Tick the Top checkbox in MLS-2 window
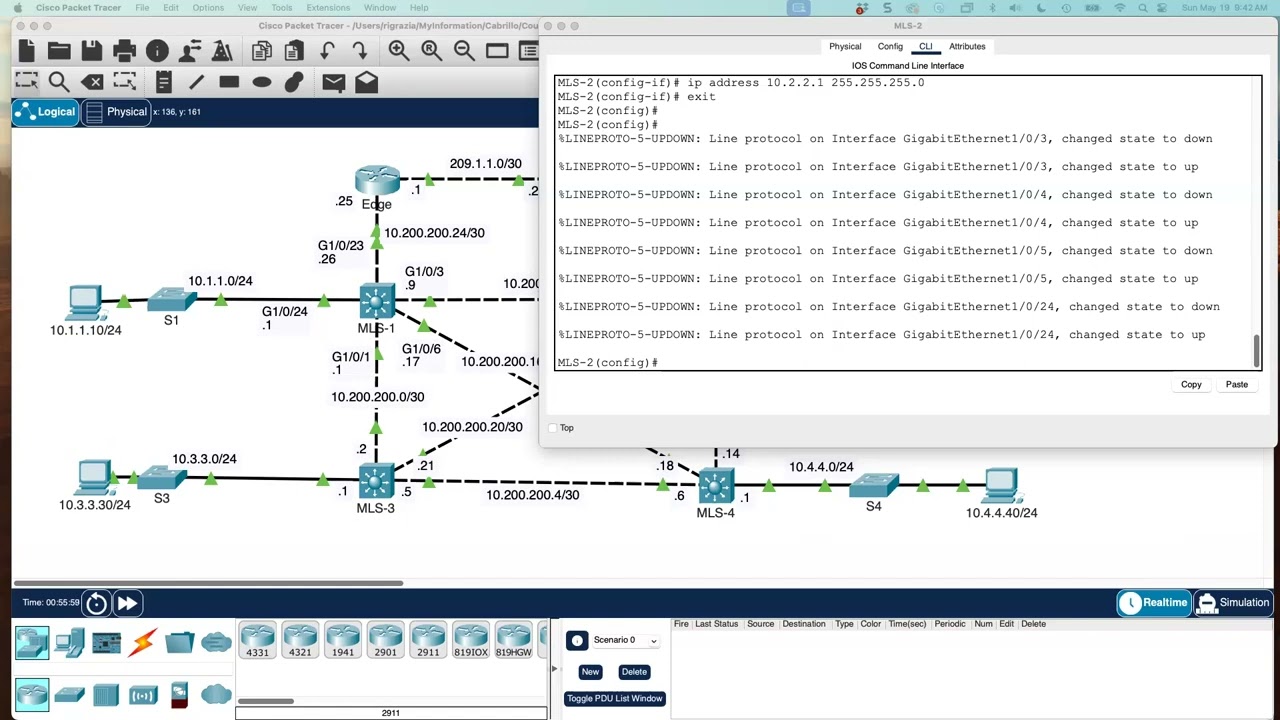This screenshot has width=1280, height=720. pos(552,428)
